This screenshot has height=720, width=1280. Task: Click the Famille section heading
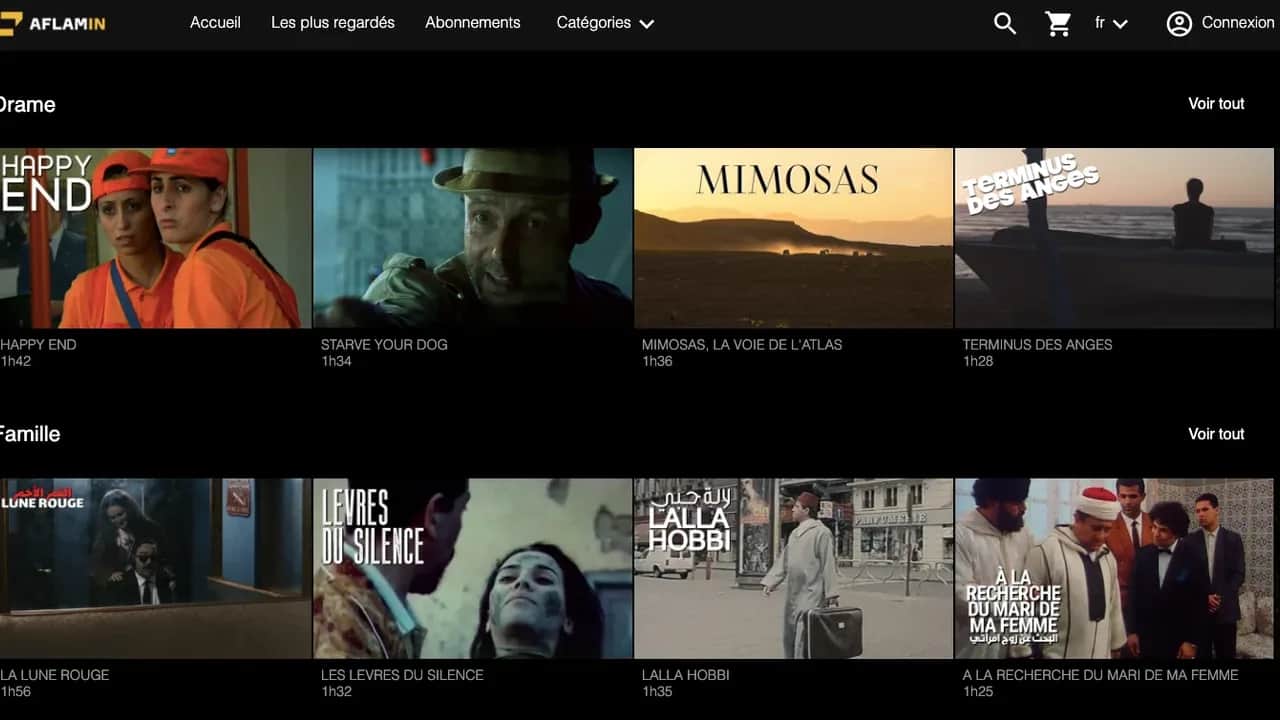[x=30, y=434]
